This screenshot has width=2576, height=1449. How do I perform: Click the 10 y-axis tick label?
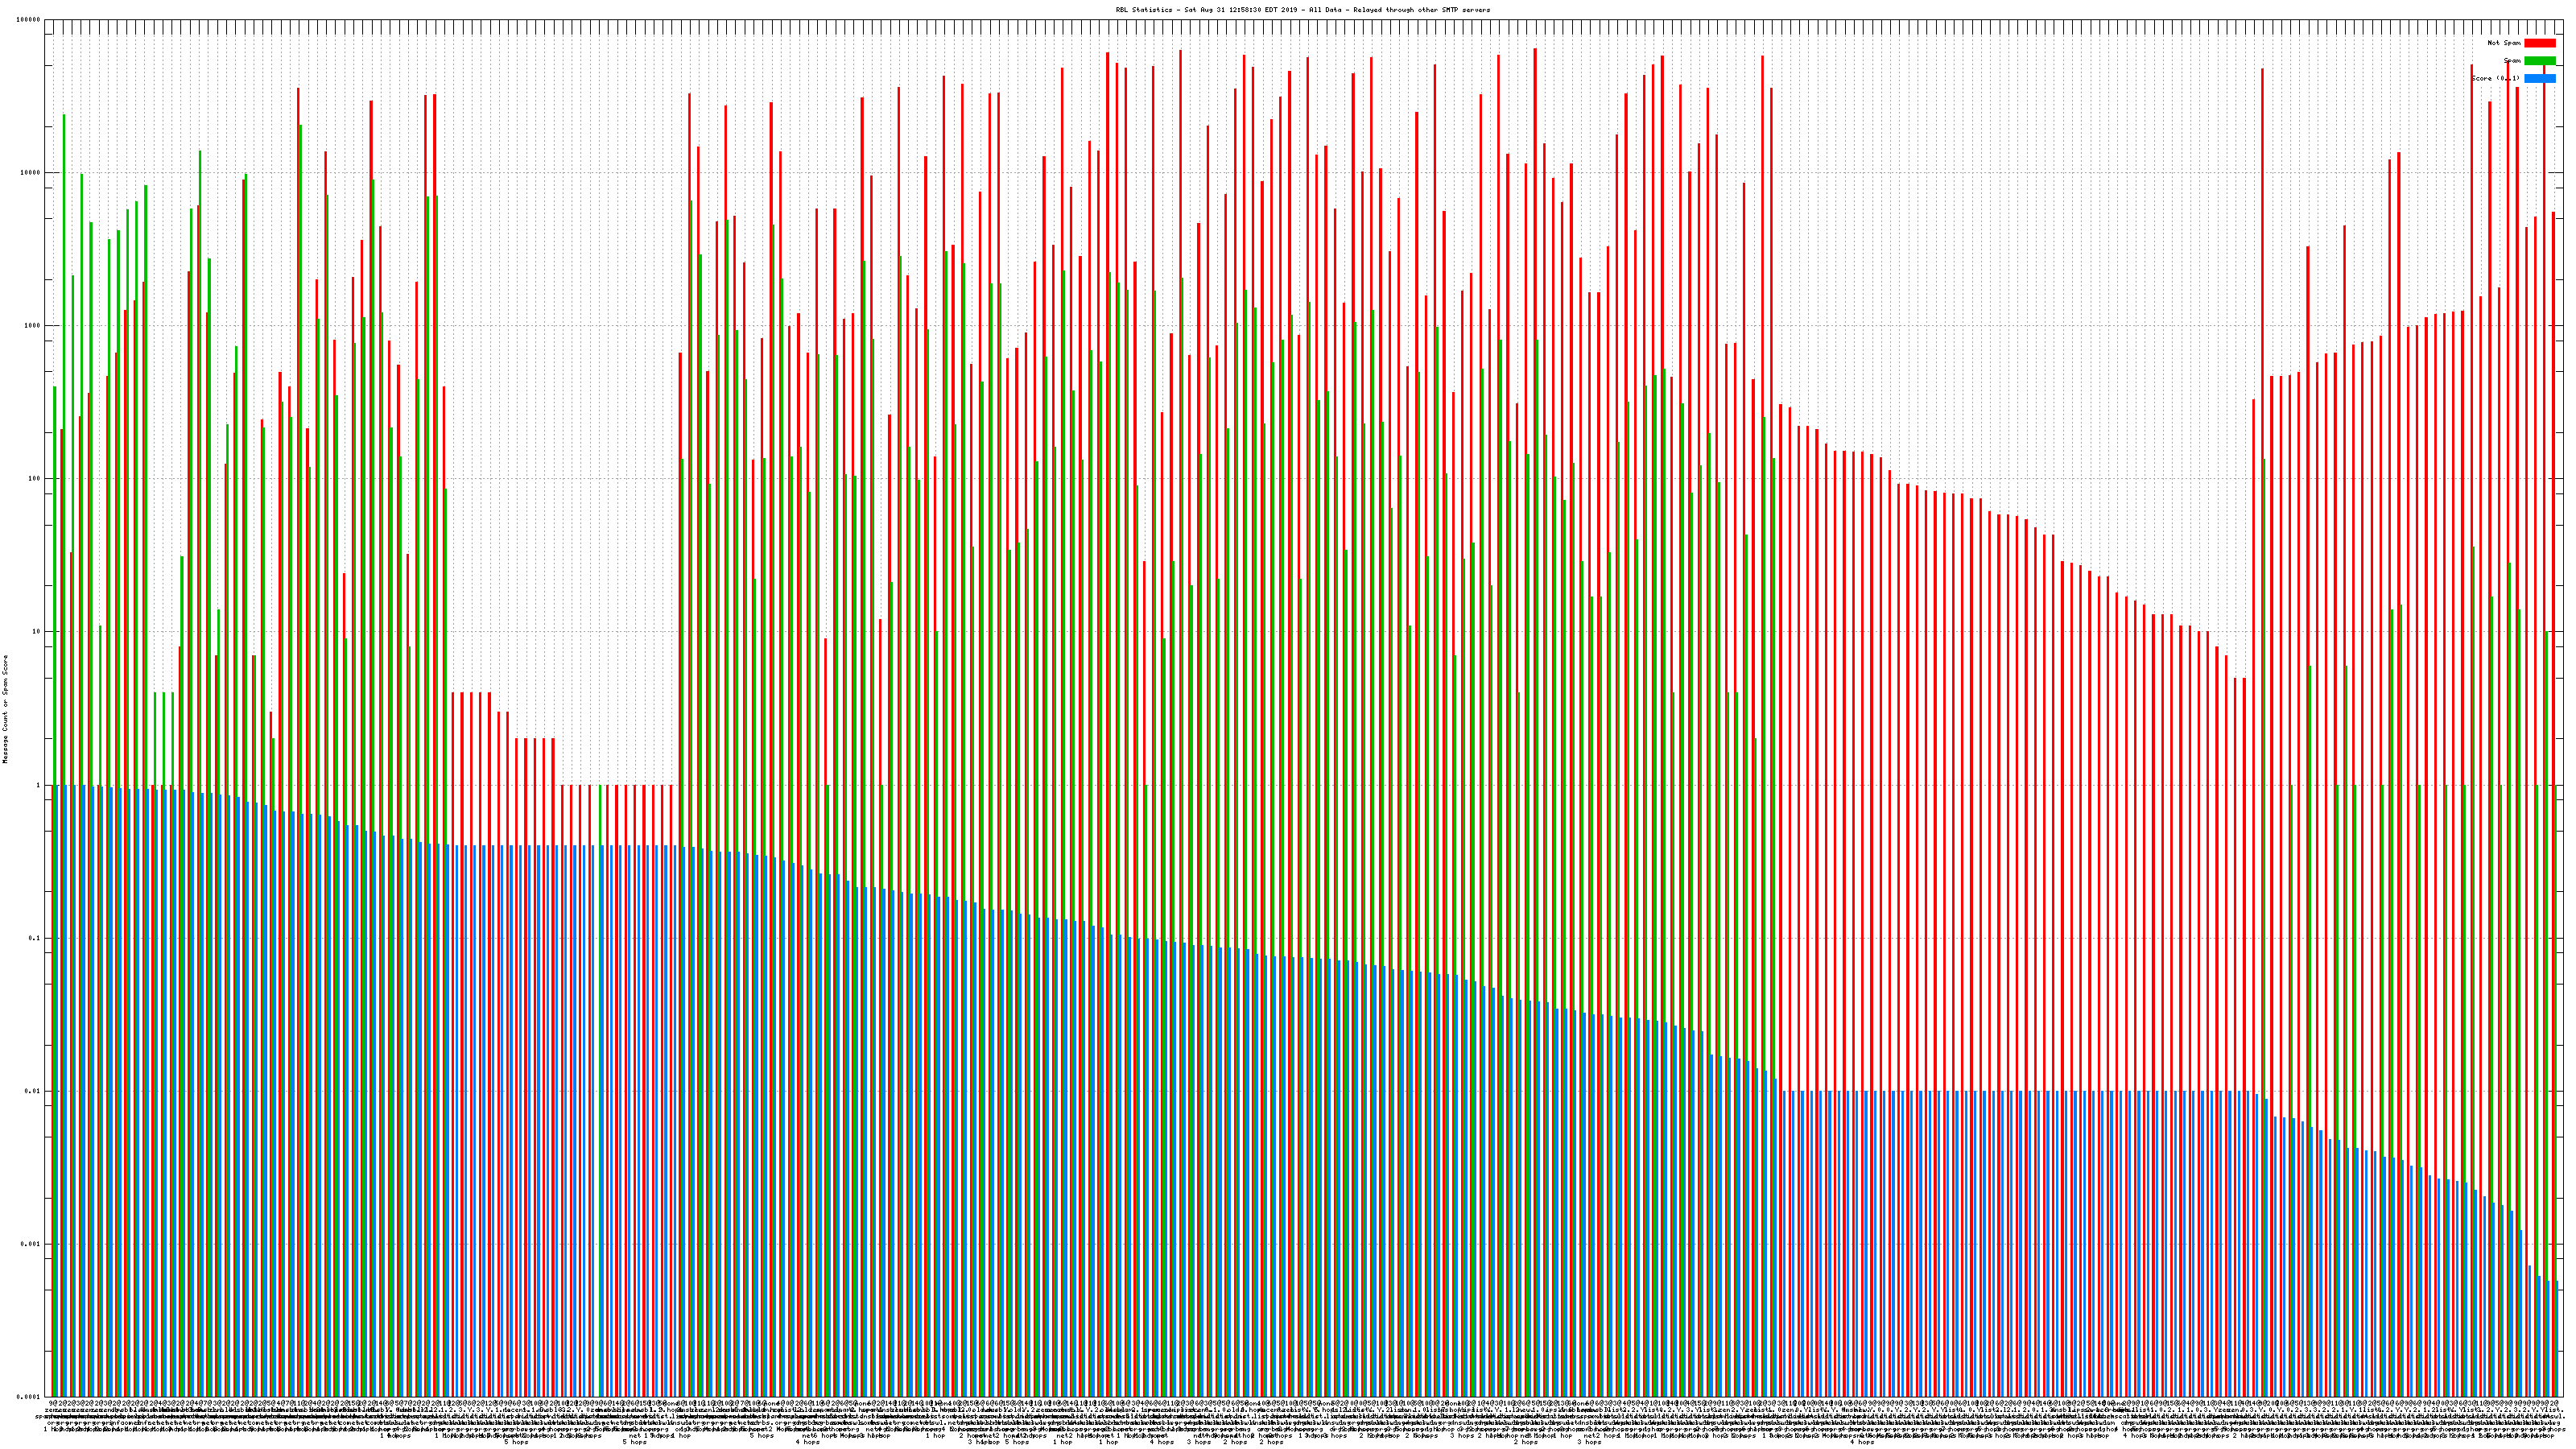click(37, 632)
